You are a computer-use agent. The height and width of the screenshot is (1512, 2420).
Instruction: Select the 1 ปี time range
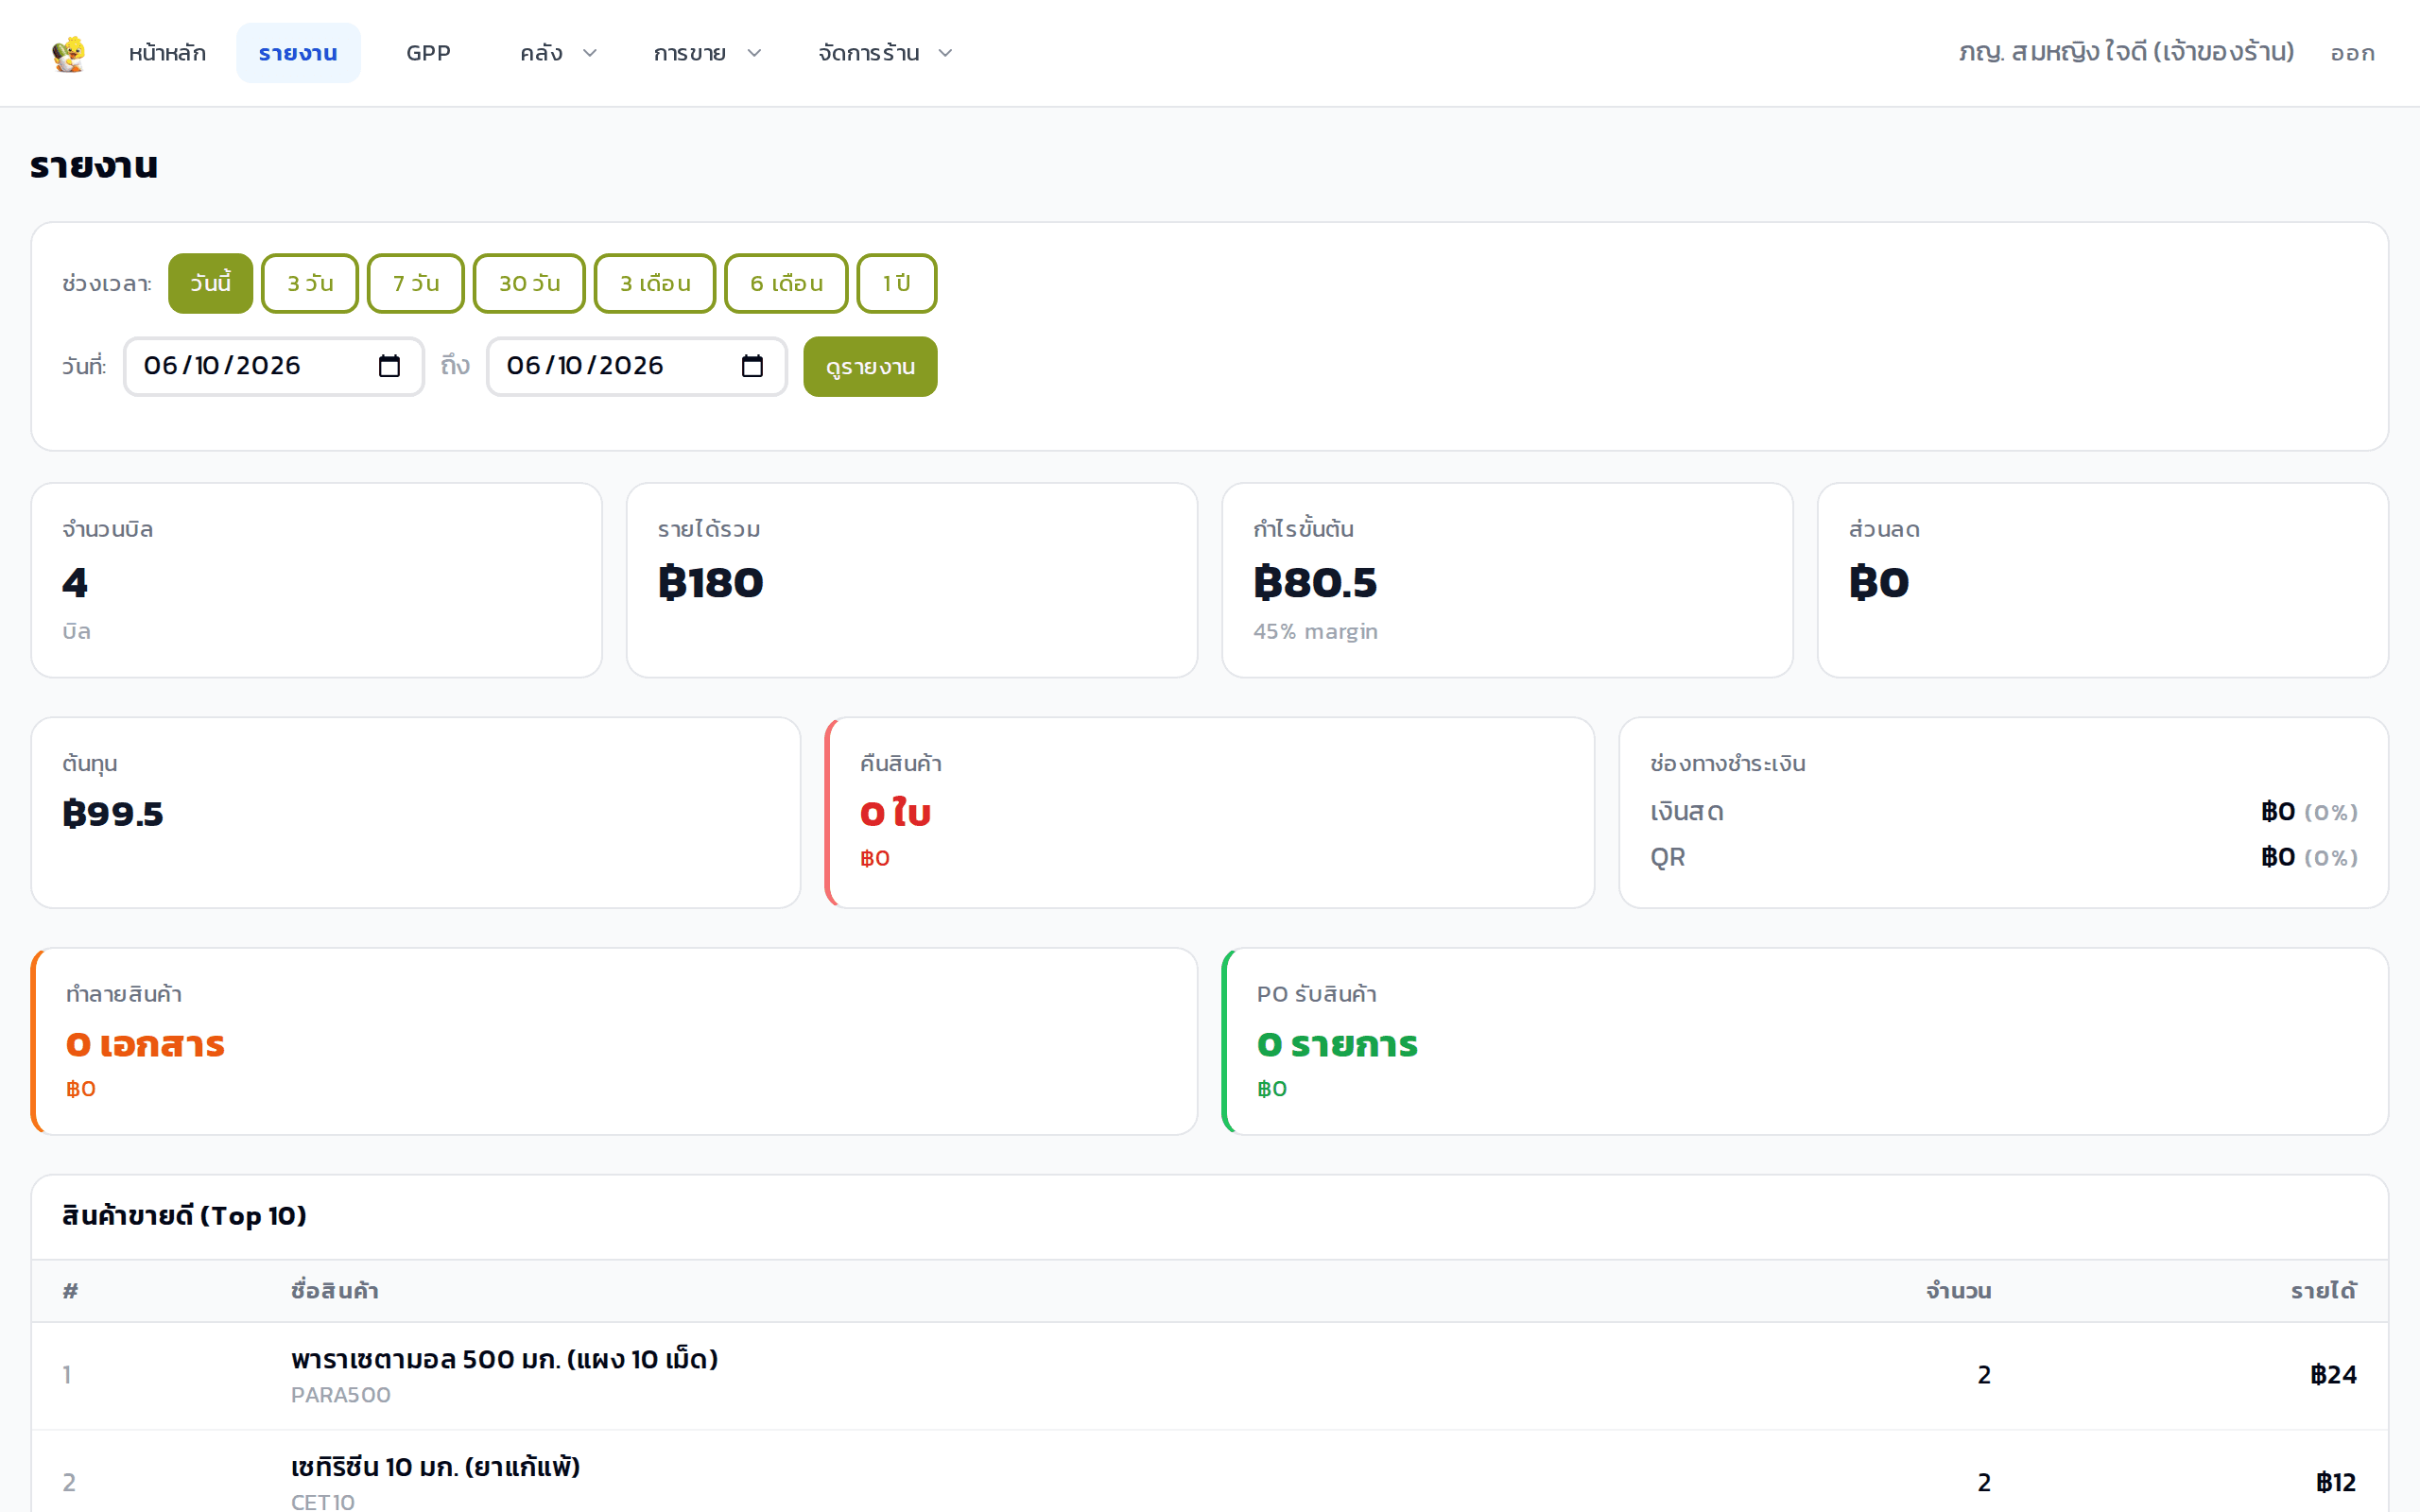point(897,283)
